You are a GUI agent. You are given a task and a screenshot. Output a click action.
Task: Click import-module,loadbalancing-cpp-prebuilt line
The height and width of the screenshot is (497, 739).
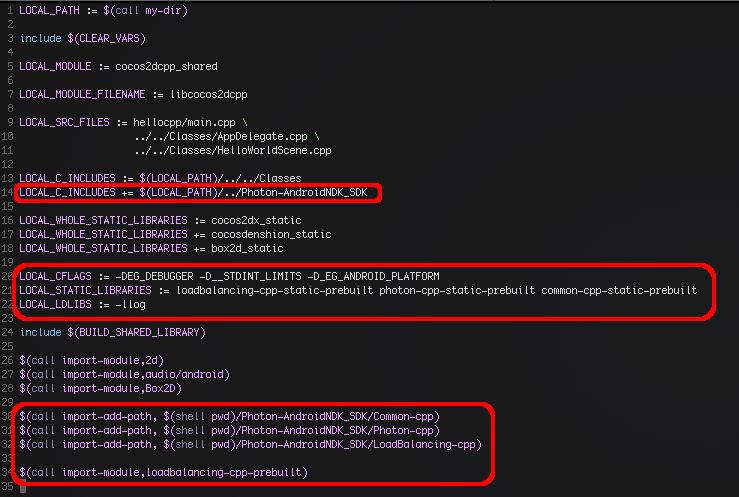point(163,473)
